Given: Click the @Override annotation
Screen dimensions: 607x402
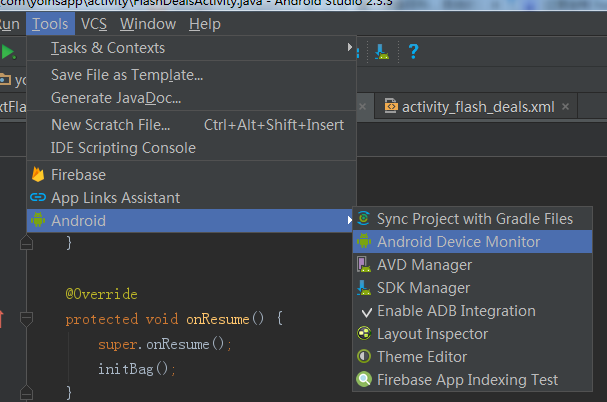Looking at the screenshot, I should 101,294.
